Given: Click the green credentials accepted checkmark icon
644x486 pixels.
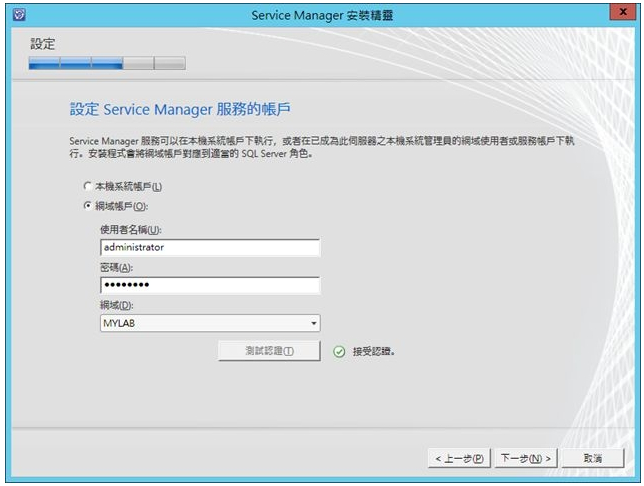Looking at the screenshot, I should pos(339,352).
